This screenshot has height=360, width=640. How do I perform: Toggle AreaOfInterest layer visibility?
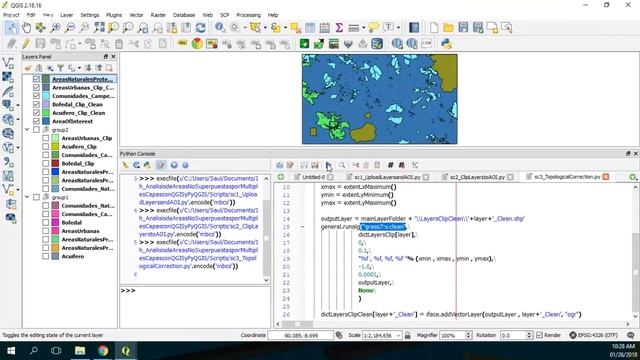tap(36, 121)
